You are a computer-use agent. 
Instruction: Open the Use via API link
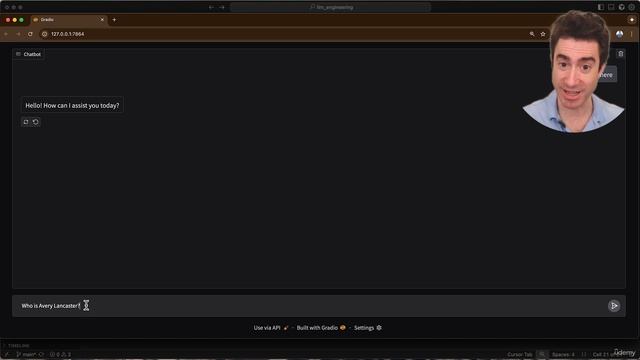271,328
